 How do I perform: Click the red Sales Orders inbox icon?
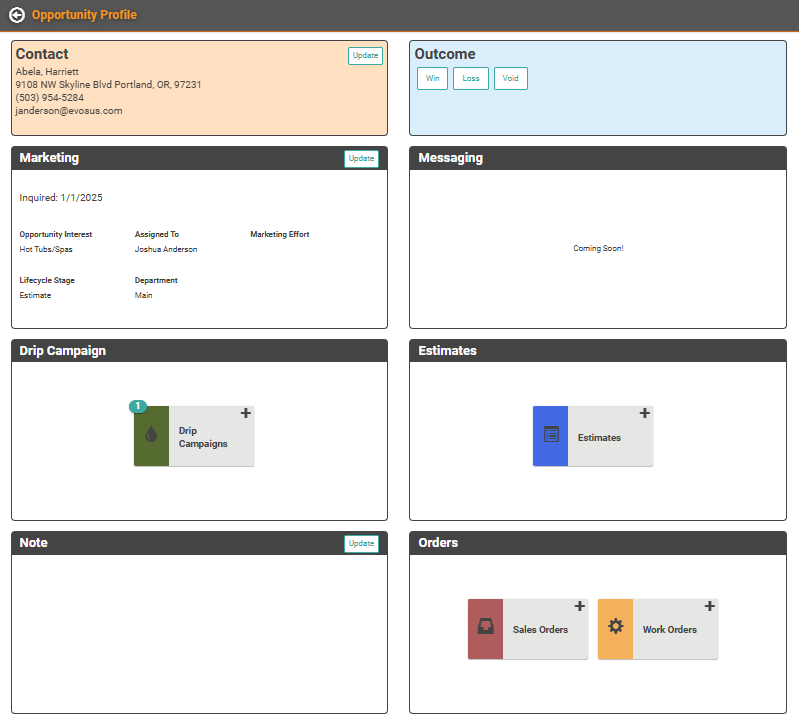(485, 628)
